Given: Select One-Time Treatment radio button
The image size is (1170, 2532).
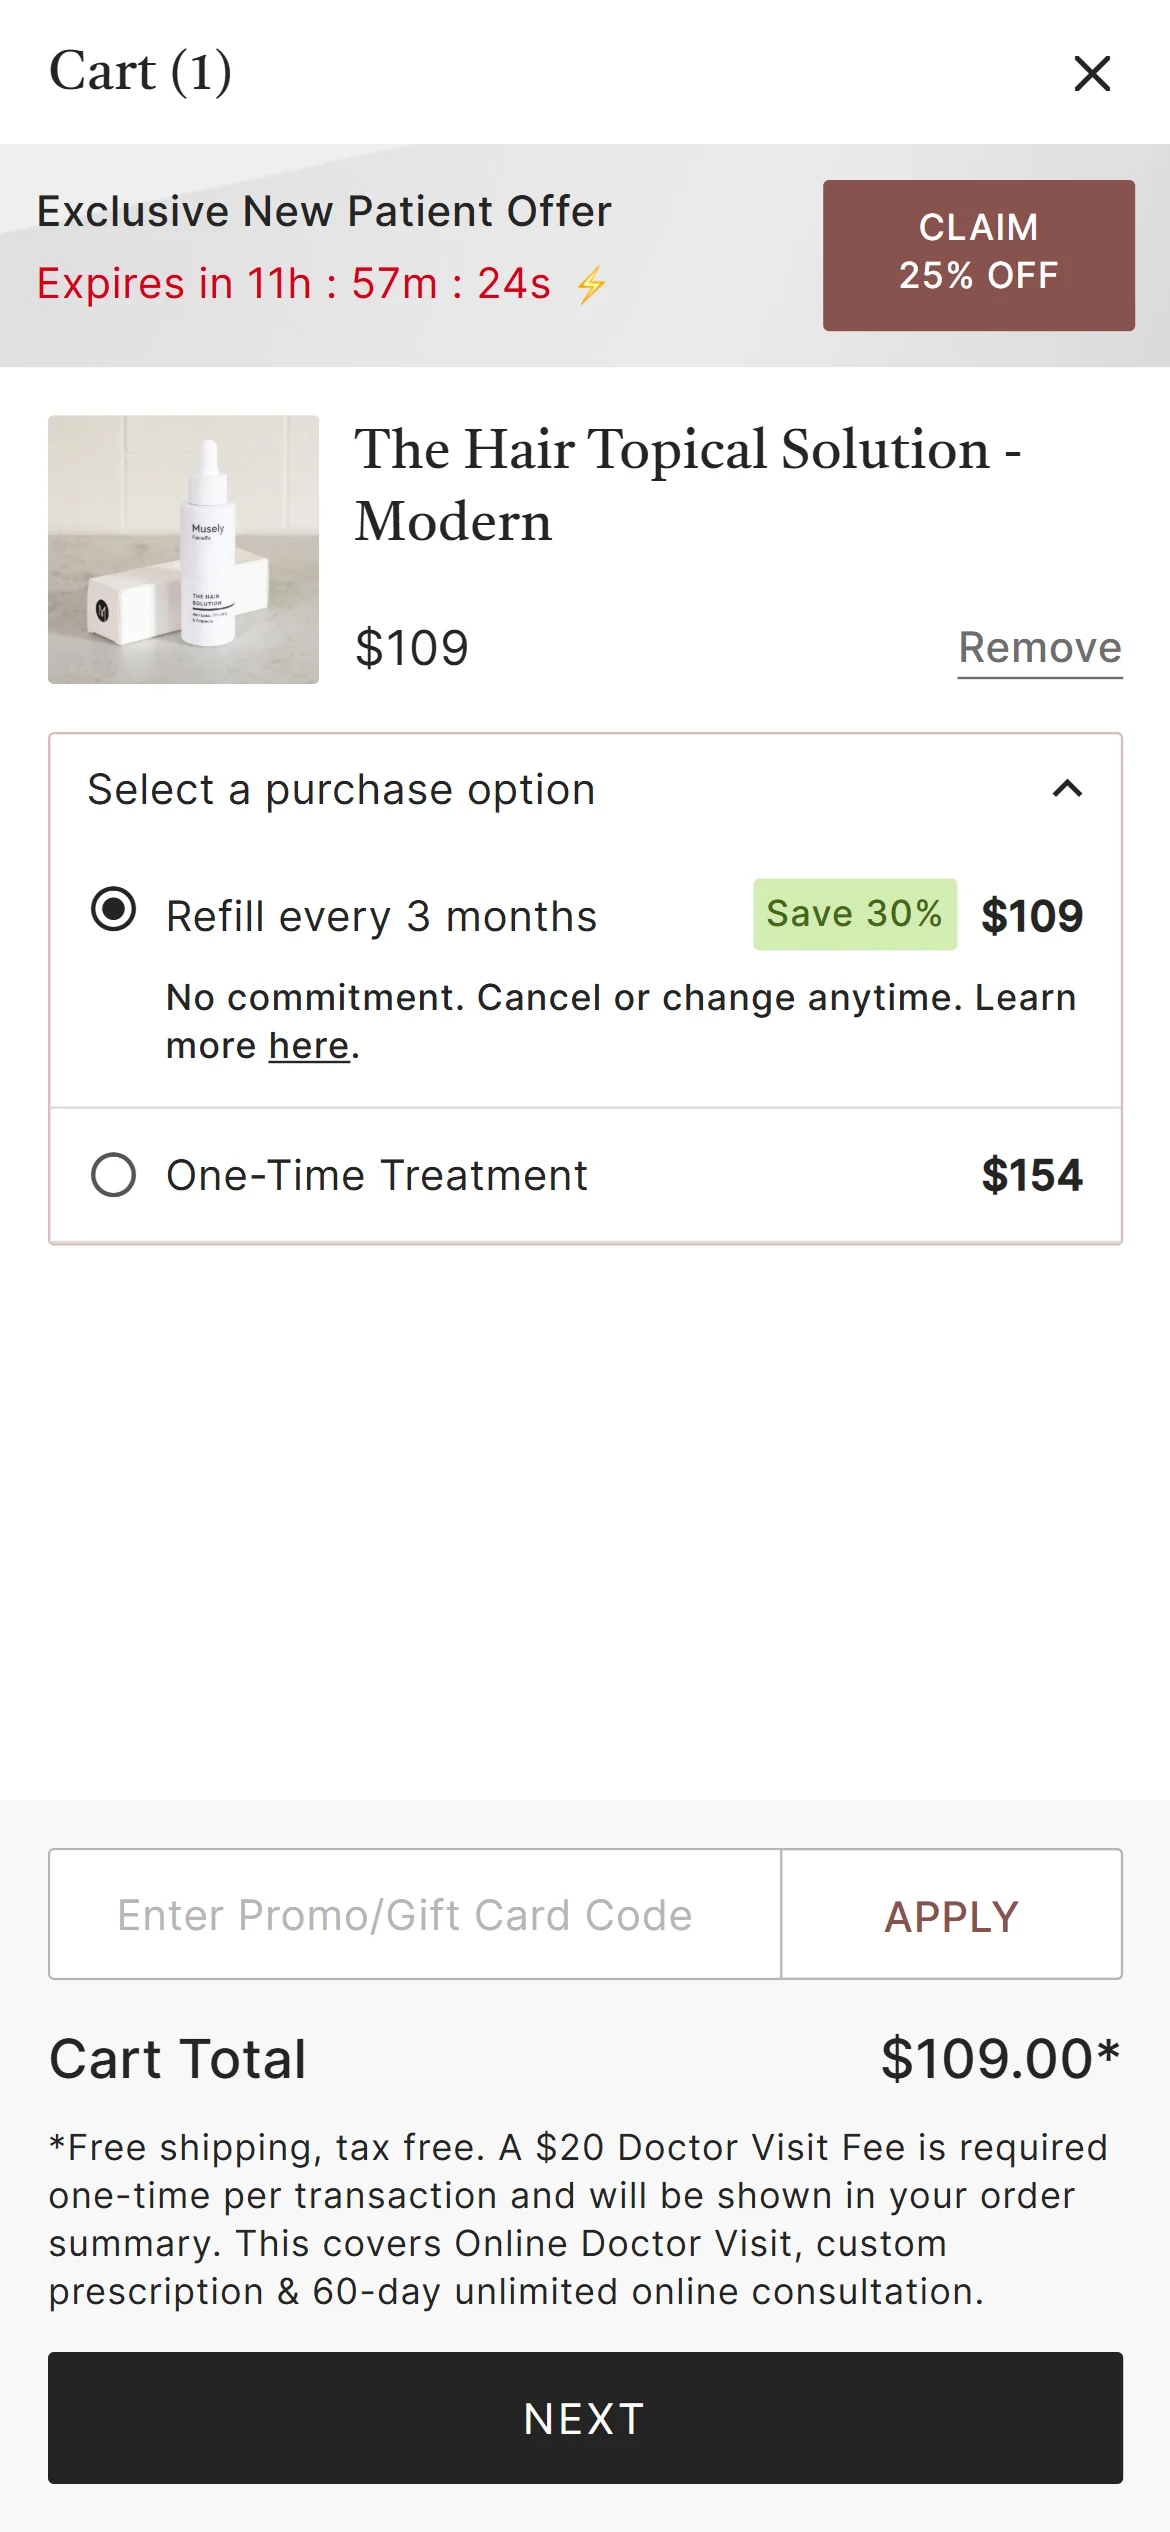Looking at the screenshot, I should (113, 1175).
